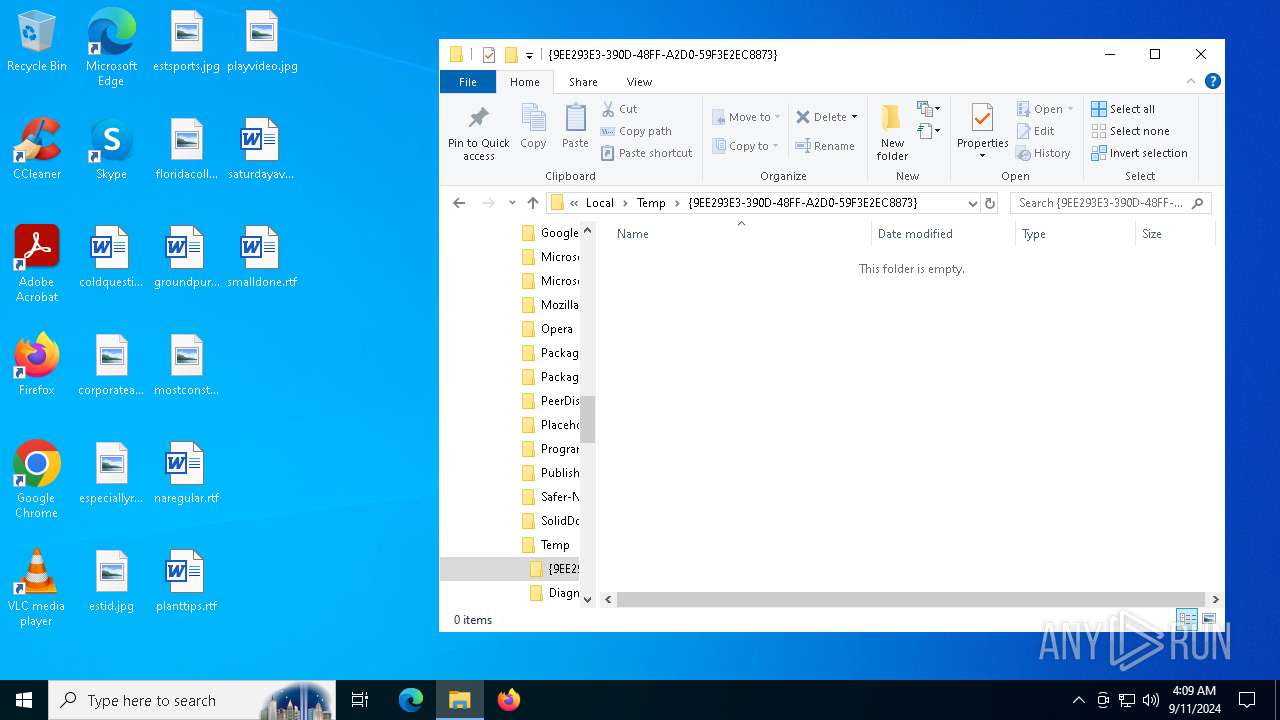Refresh the folder from the address bar
This screenshot has height=720, width=1280.
point(990,203)
